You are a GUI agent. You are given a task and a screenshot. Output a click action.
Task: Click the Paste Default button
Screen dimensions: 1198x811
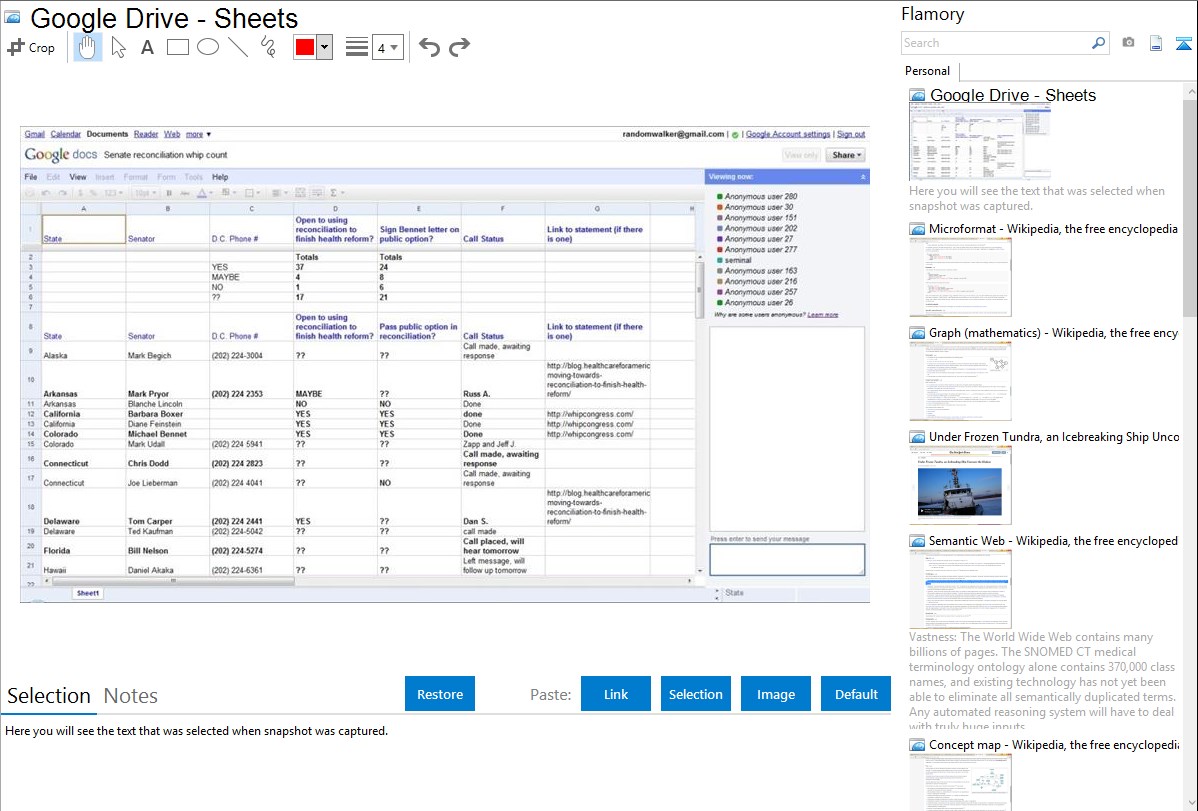click(856, 694)
